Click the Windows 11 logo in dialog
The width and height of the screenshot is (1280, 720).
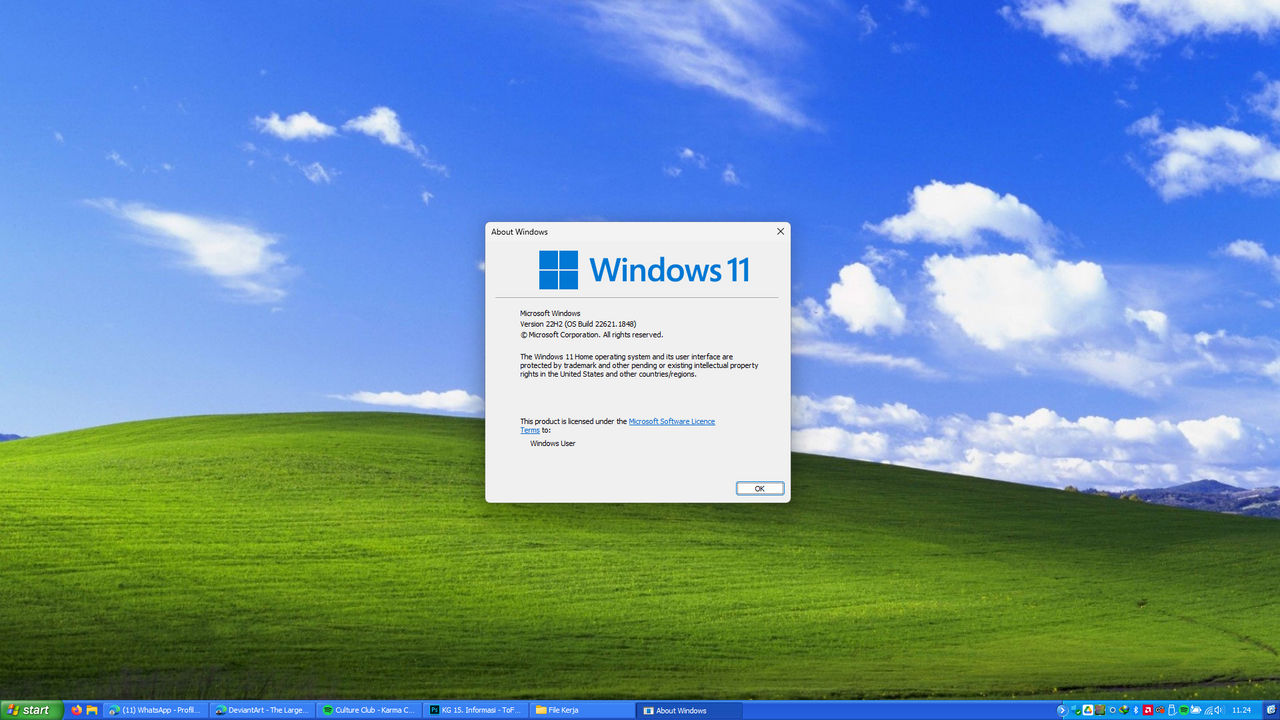tap(645, 270)
